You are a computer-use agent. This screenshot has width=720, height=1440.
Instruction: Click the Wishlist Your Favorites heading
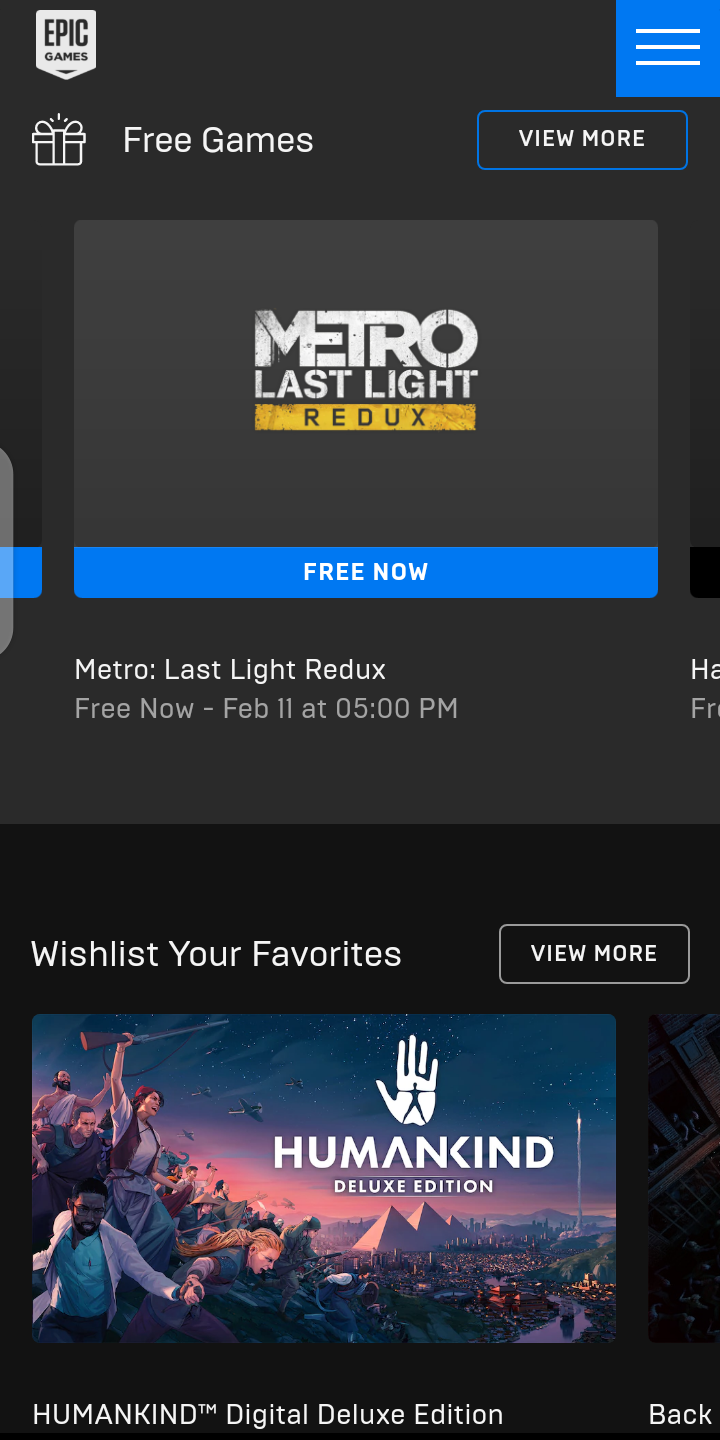216,954
